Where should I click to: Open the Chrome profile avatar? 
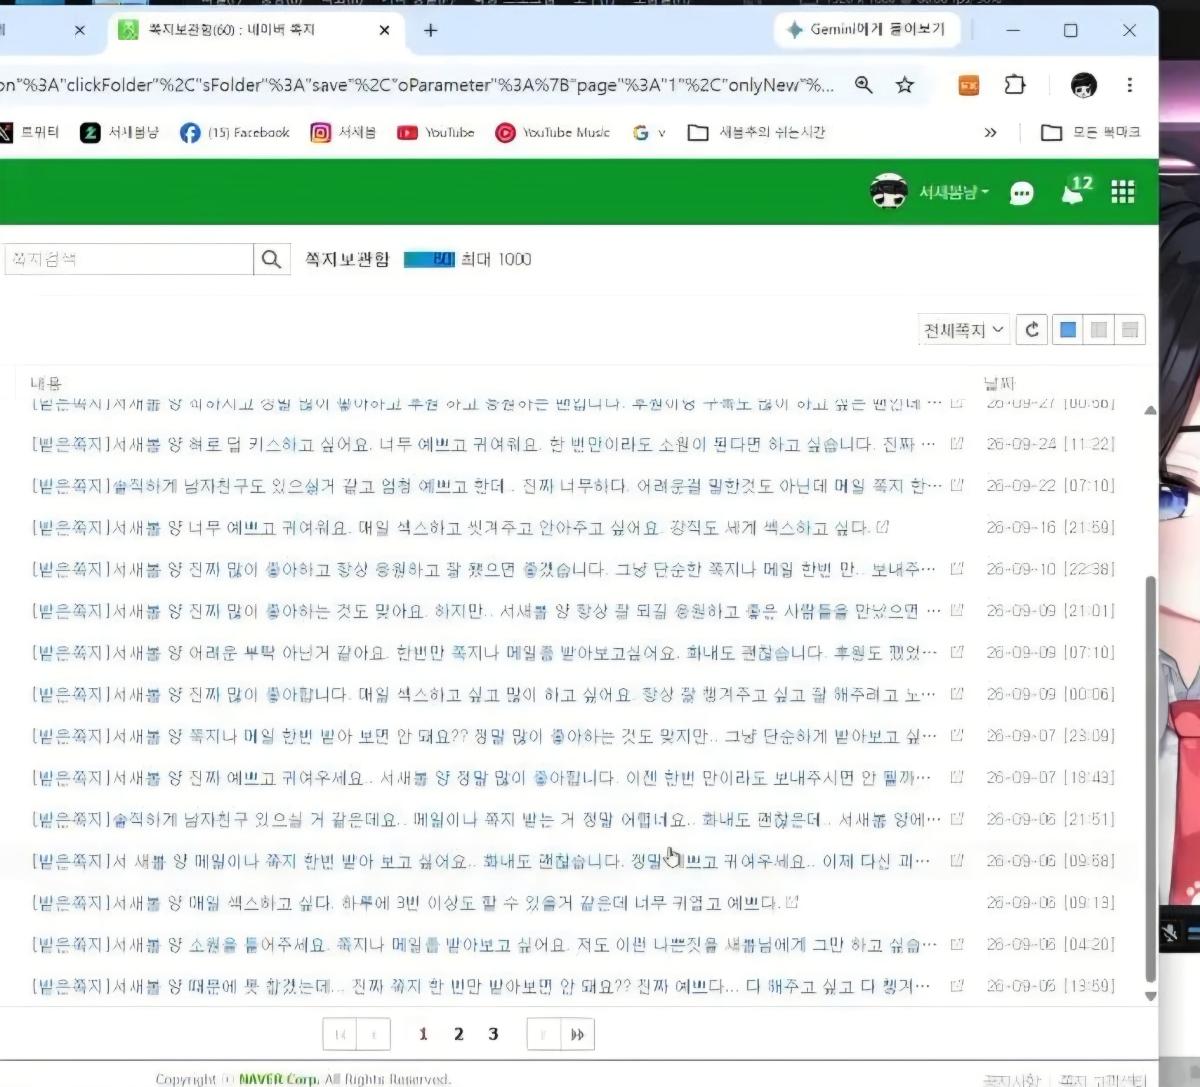pos(1083,85)
